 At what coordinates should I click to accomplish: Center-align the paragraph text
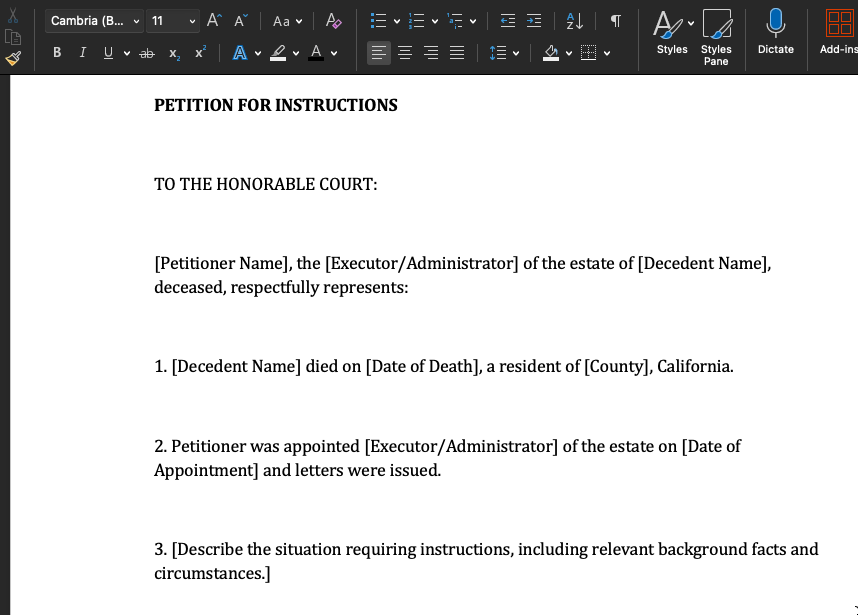(405, 53)
